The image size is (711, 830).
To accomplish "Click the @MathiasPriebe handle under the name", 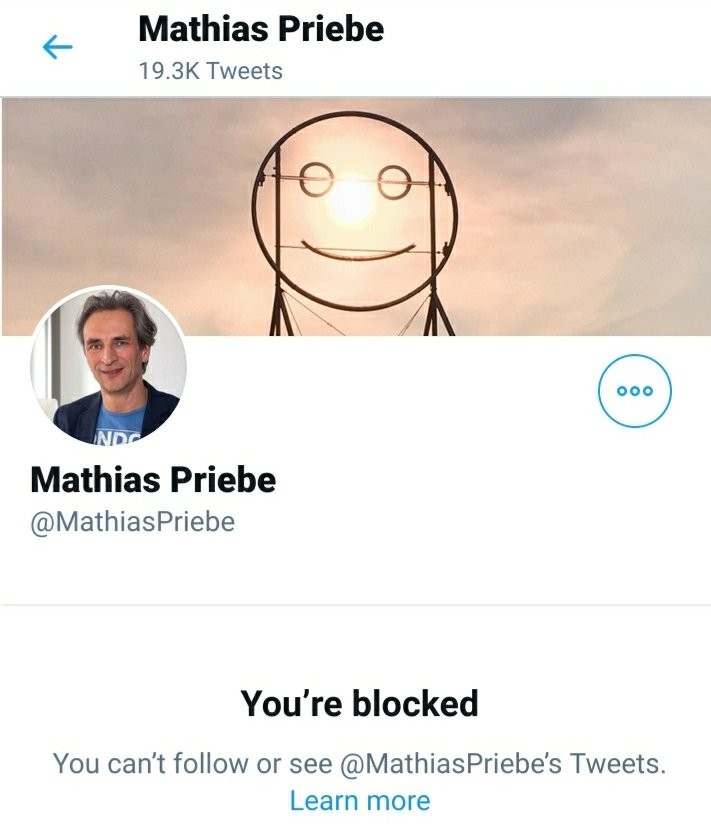I will (133, 522).
